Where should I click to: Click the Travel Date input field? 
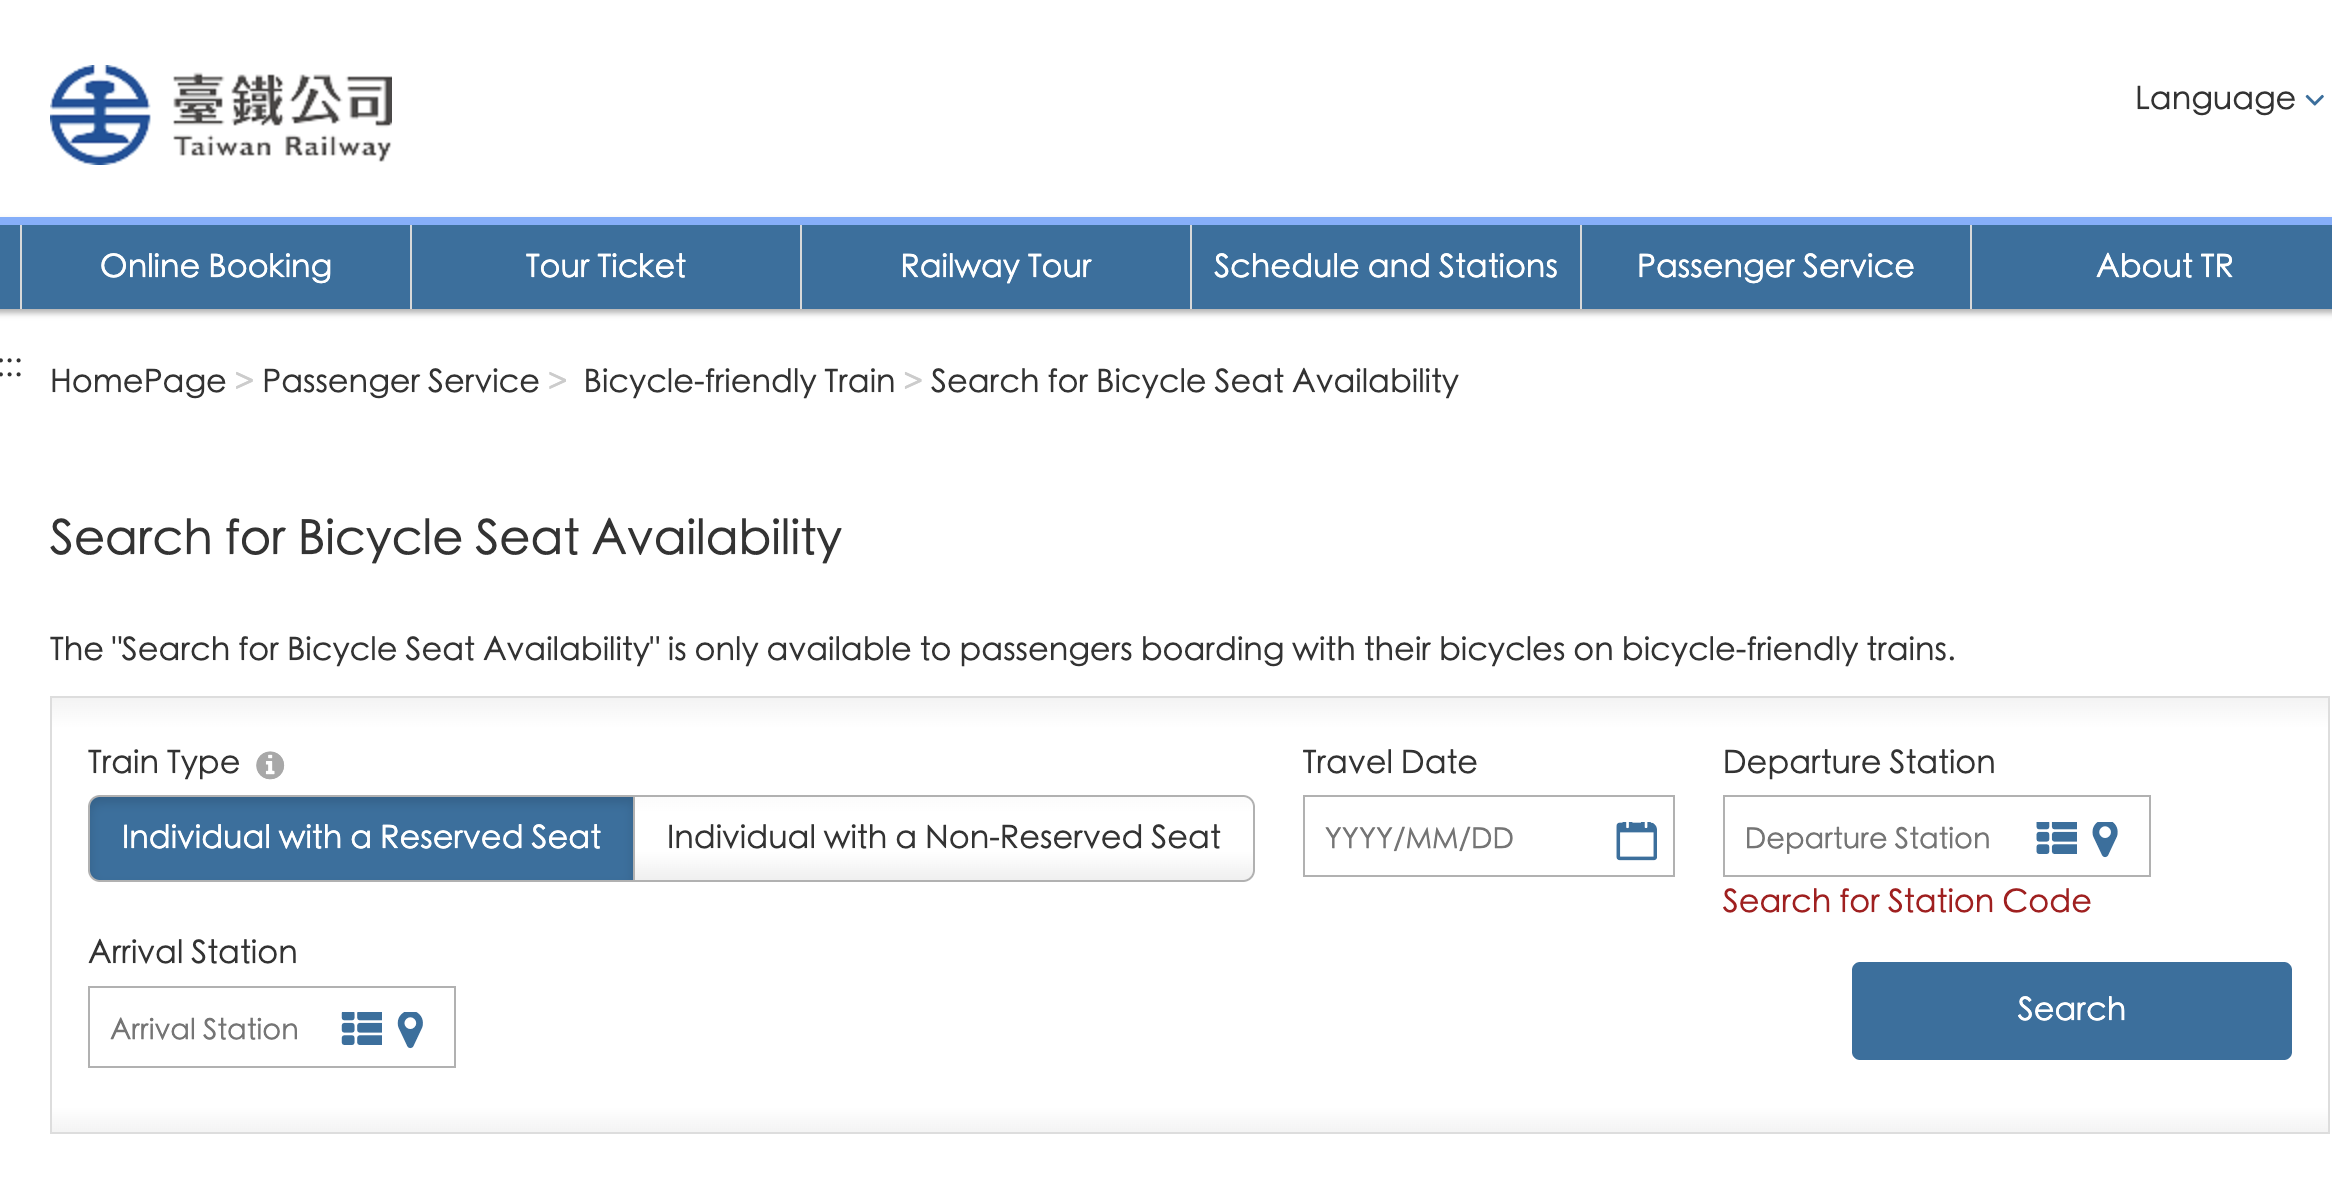tap(1455, 837)
